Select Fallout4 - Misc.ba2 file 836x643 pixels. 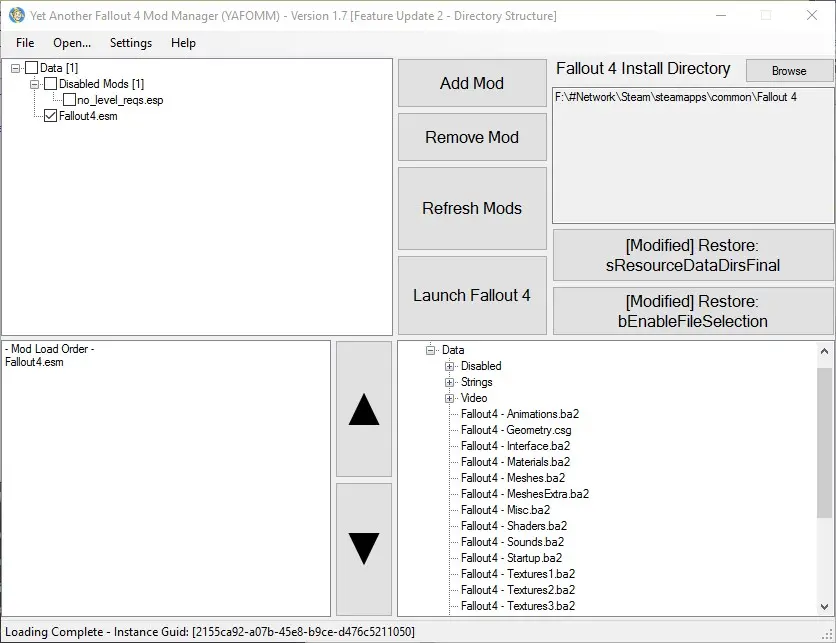click(505, 510)
